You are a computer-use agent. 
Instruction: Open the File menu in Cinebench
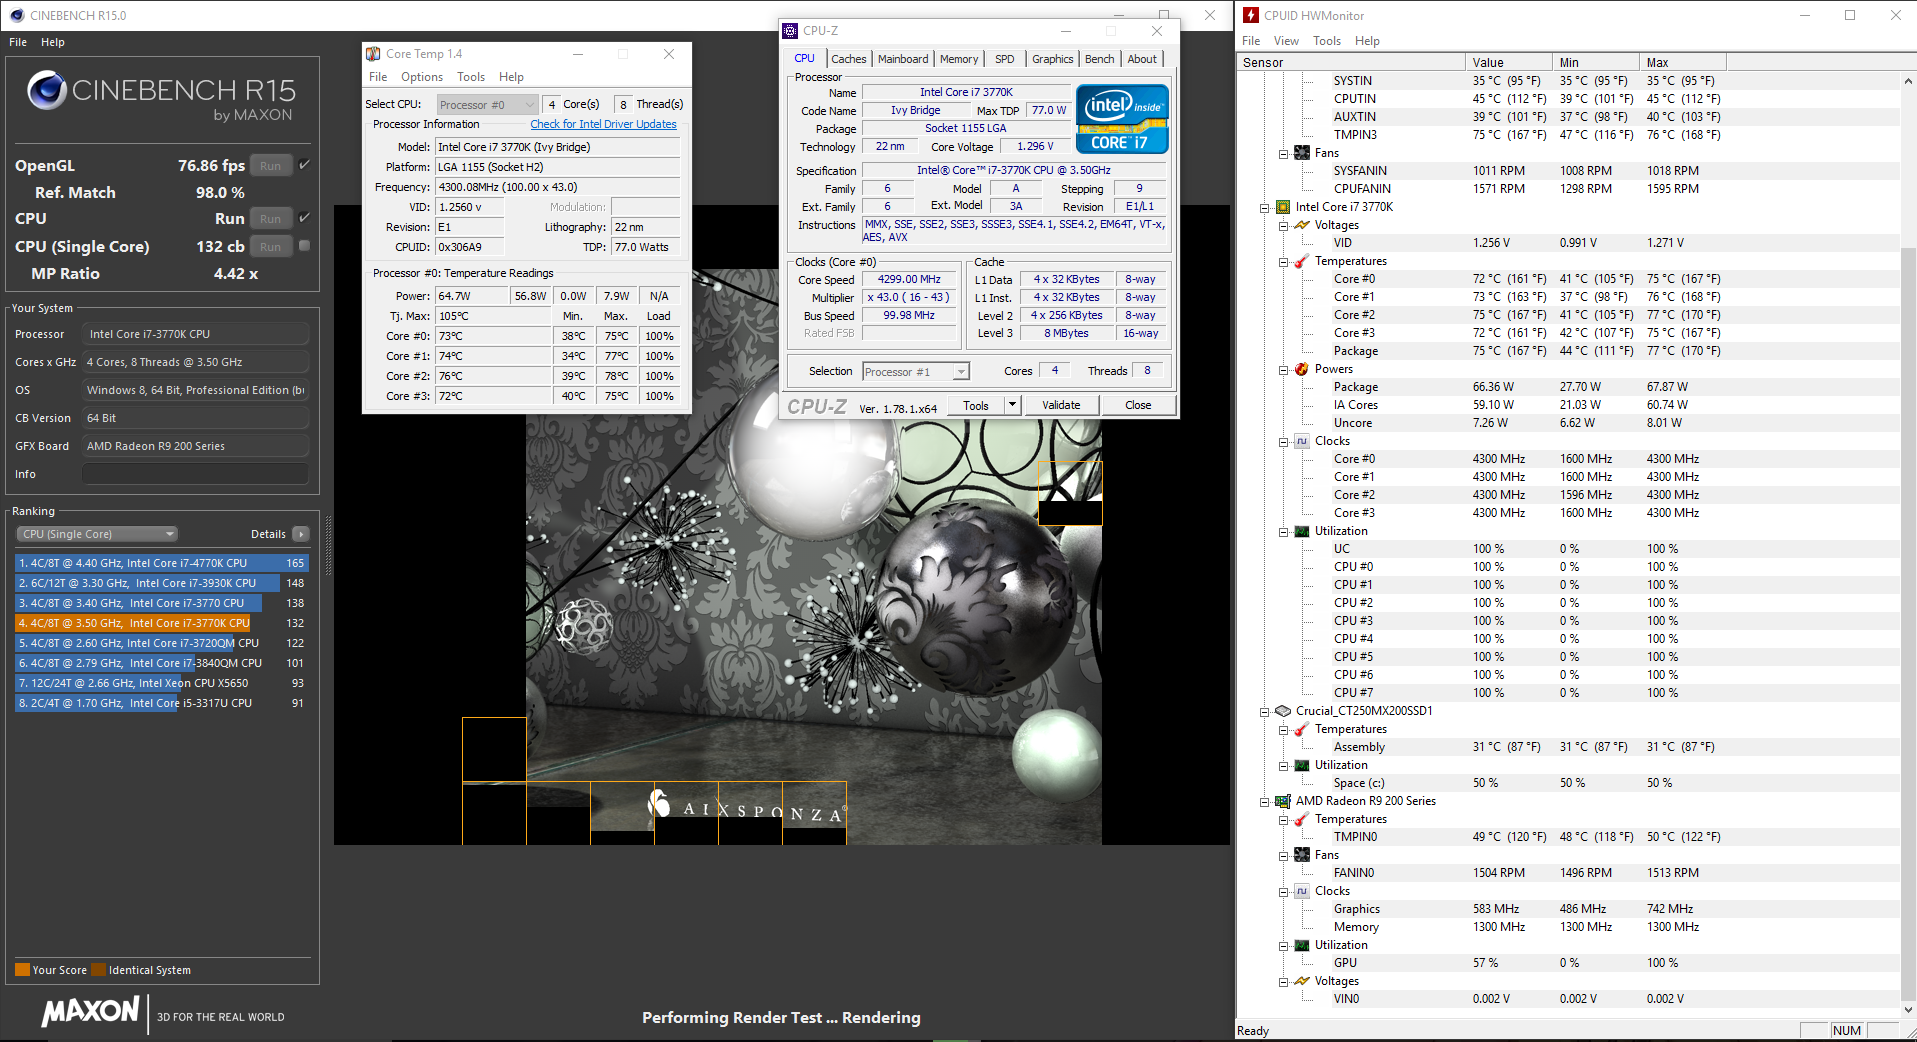coord(18,42)
